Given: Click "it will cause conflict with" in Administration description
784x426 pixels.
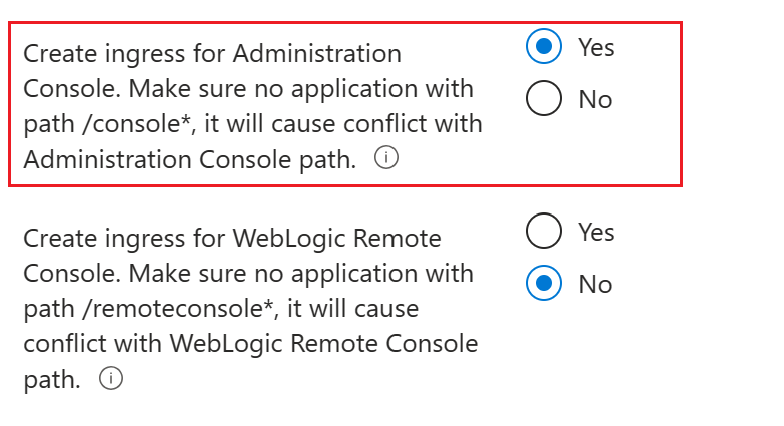Looking at the screenshot, I should pyautogui.click(x=342, y=124).
